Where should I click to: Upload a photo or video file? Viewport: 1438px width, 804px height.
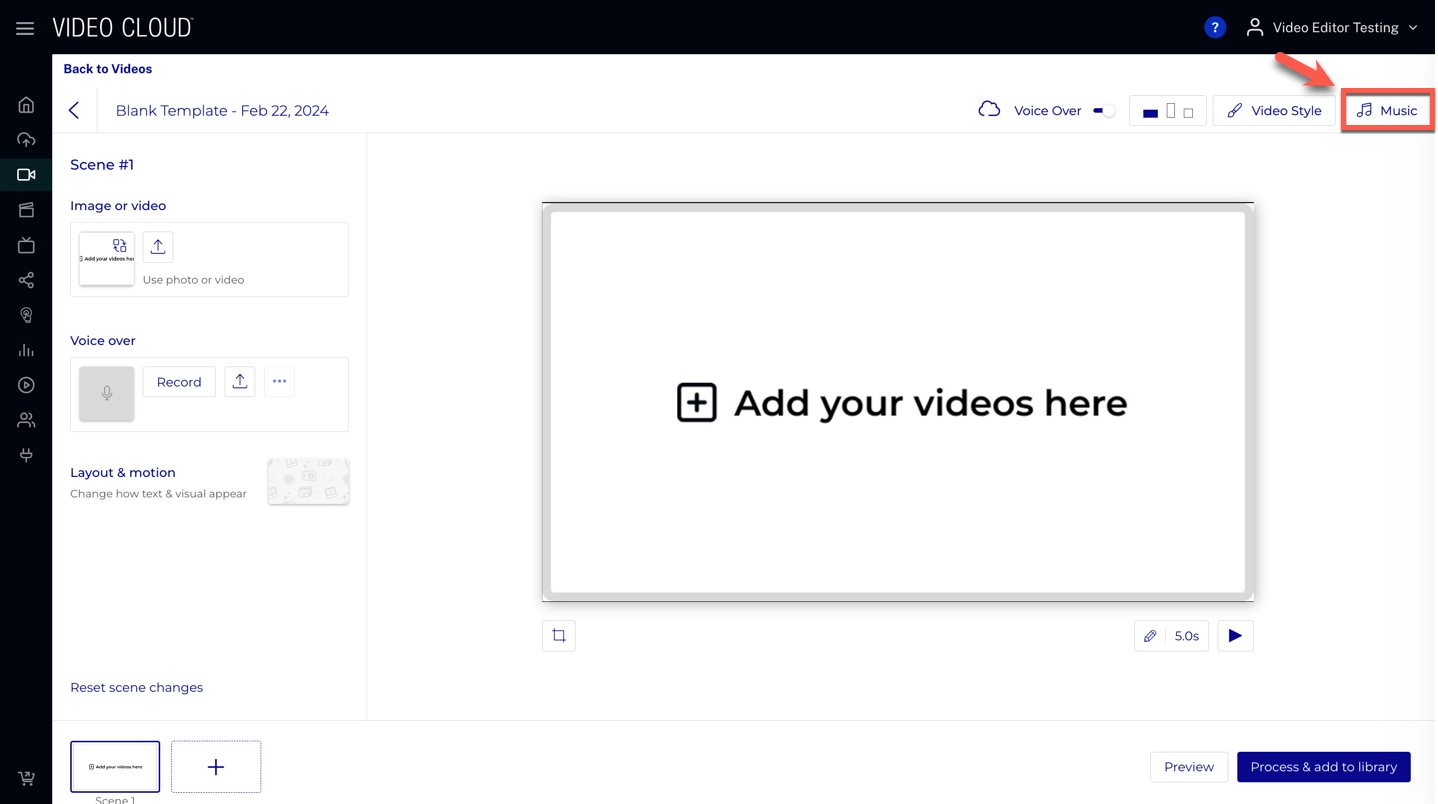[158, 247]
